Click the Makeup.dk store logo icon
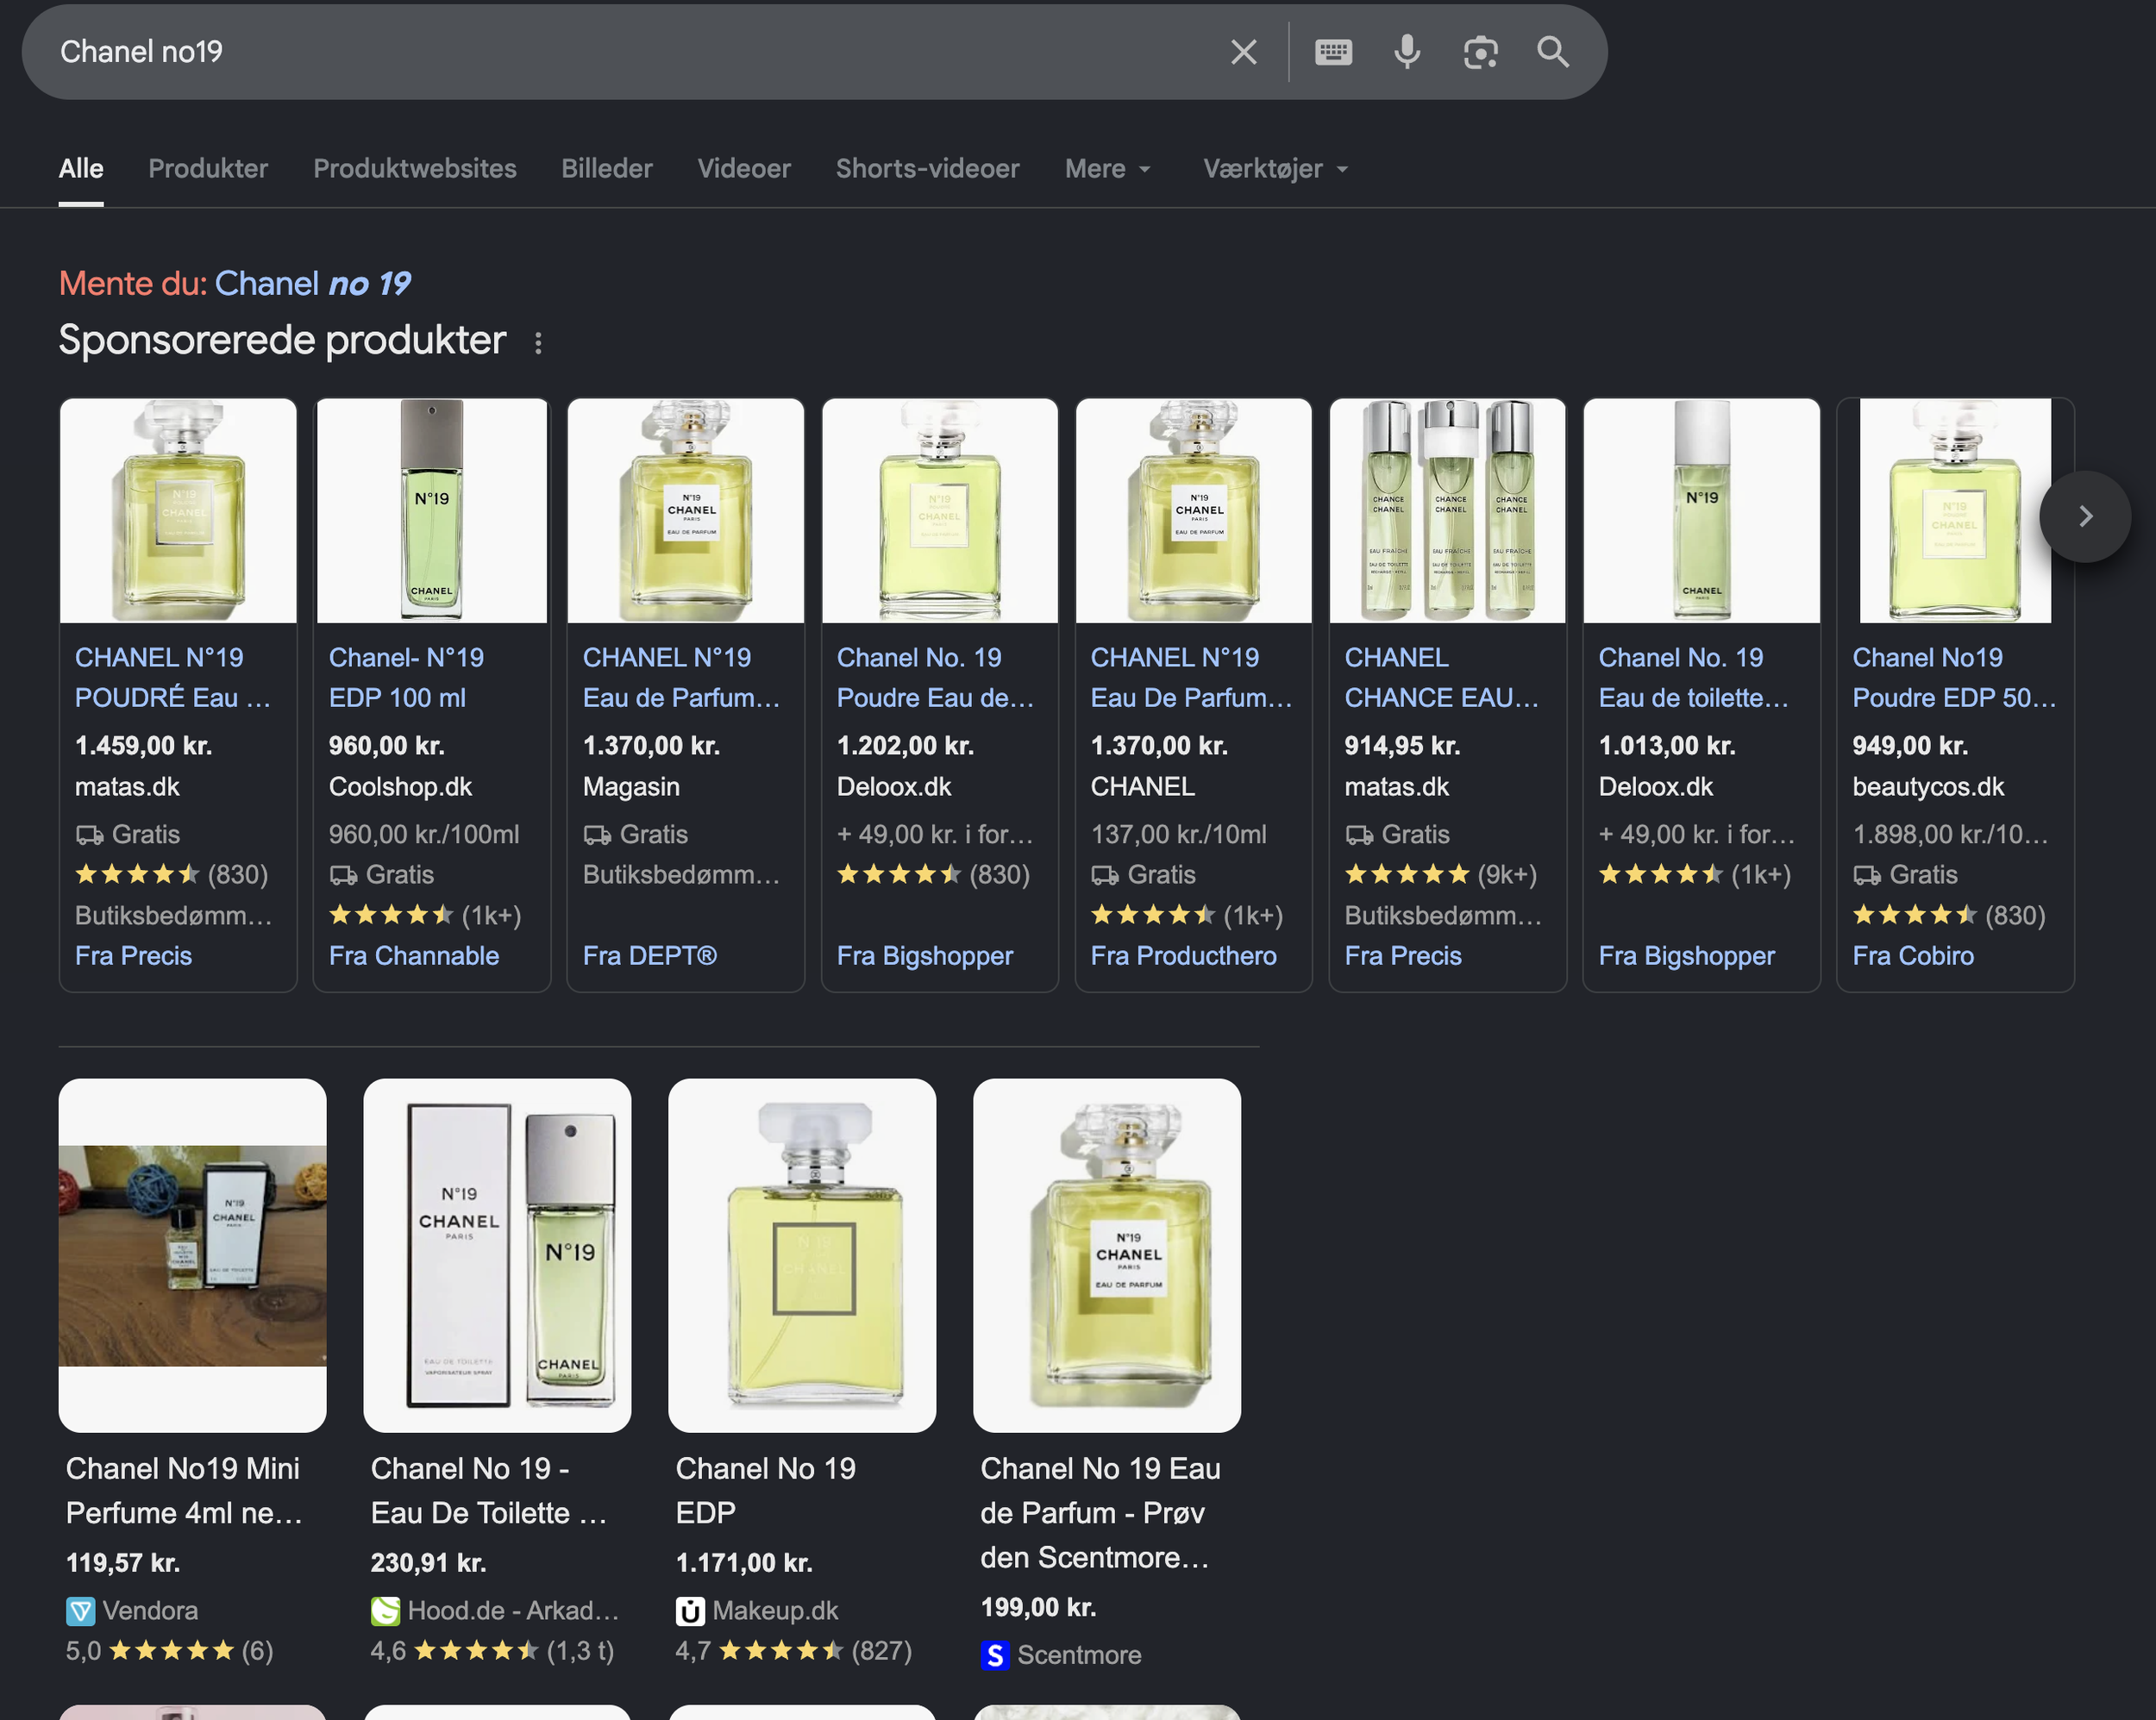2156x1720 pixels. (x=690, y=1611)
